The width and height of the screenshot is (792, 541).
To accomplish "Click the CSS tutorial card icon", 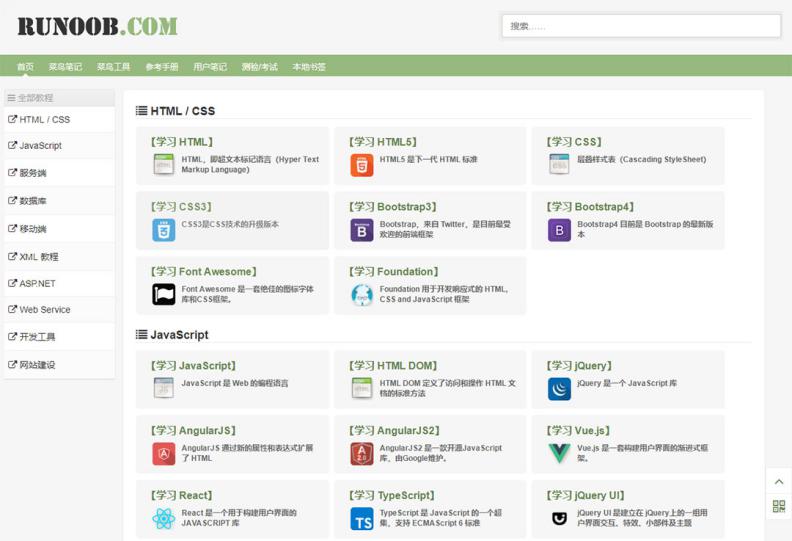I will click(559, 164).
